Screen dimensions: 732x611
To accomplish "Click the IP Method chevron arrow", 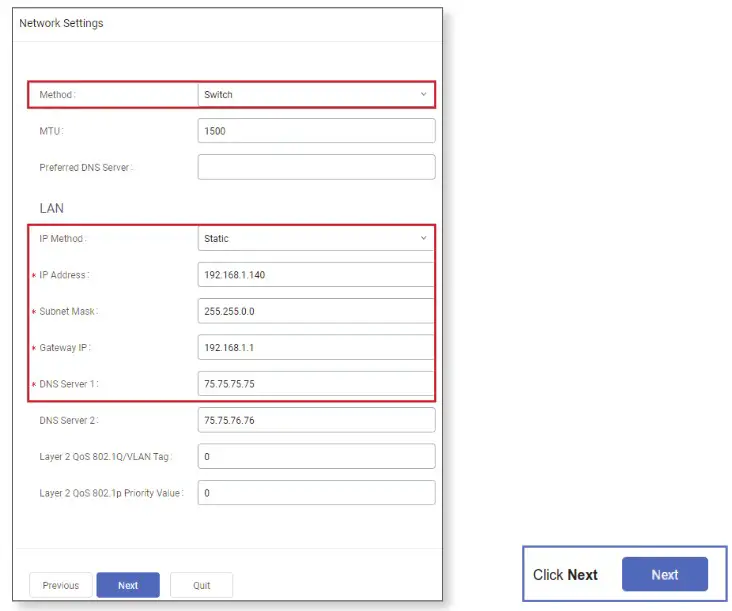I will pyautogui.click(x=423, y=239).
